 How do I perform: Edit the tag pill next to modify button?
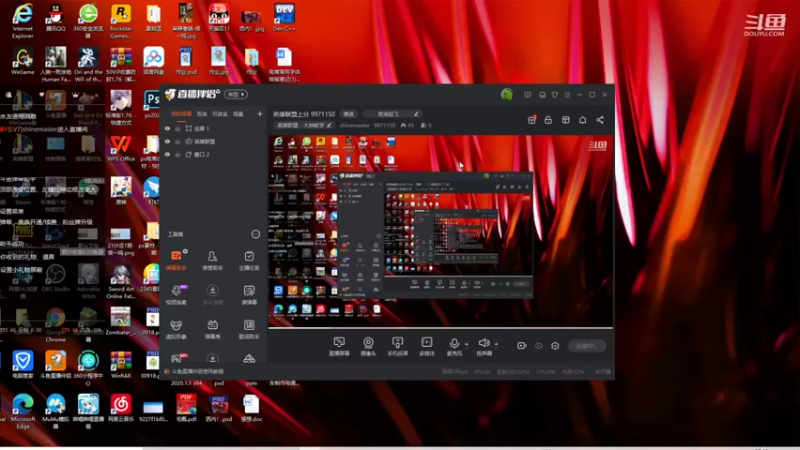point(392,114)
